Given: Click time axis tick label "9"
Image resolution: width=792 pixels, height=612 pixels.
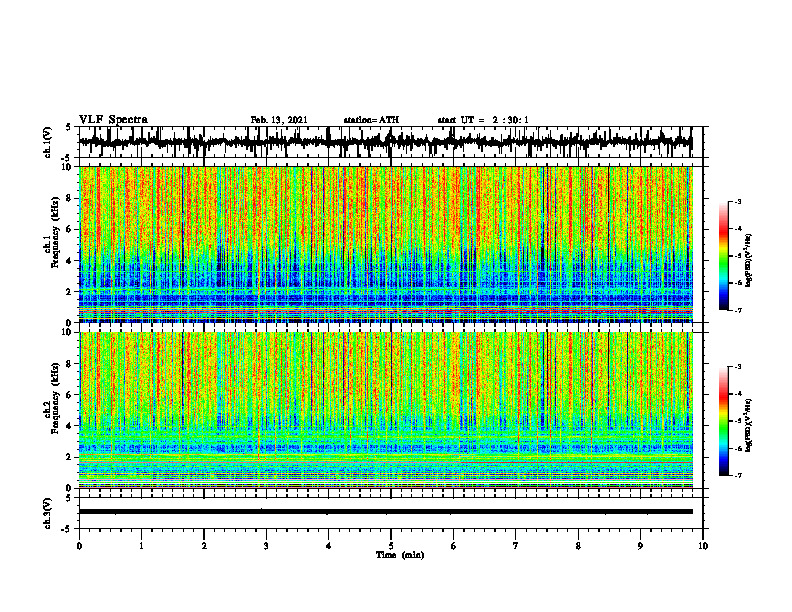Looking at the screenshot, I should coord(640,546).
